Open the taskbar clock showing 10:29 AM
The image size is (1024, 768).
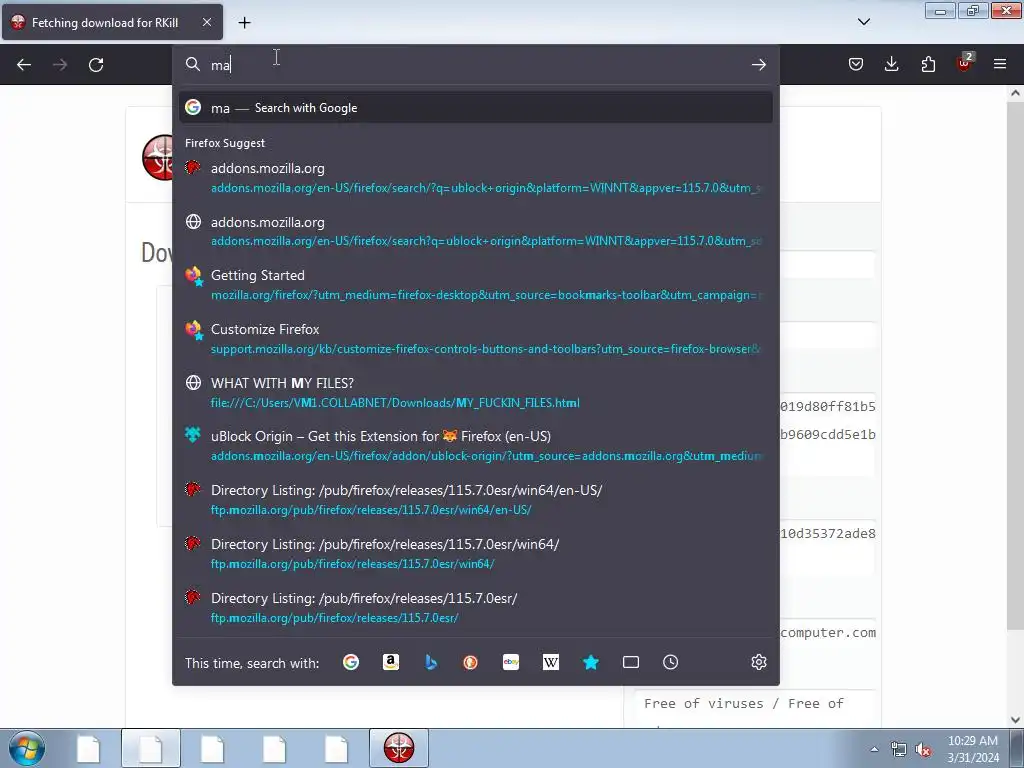click(973, 749)
